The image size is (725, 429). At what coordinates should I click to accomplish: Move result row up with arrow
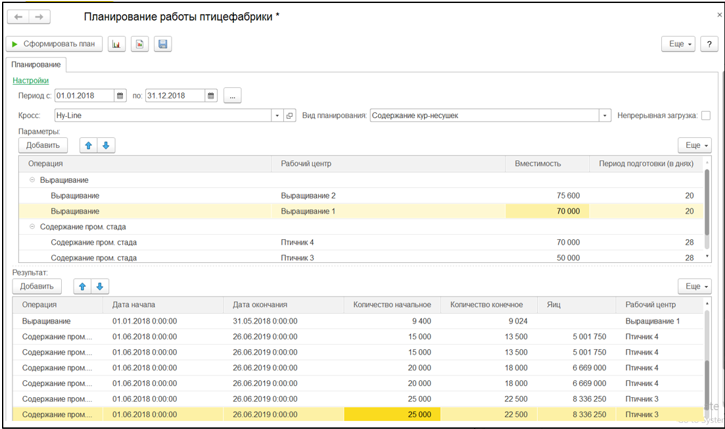coord(82,286)
